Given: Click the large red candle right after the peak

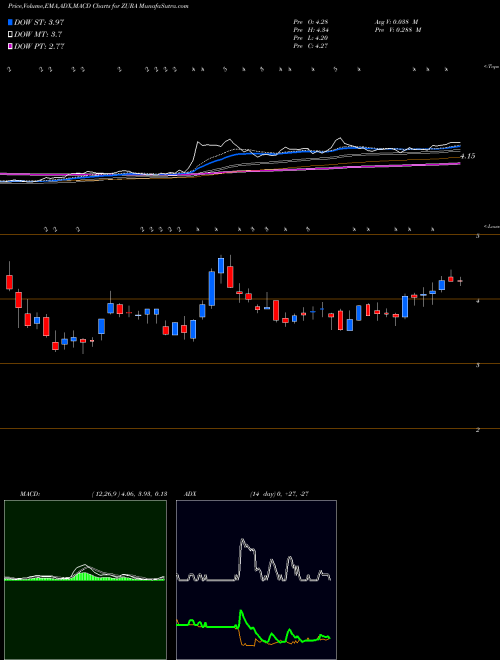Looking at the screenshot, I should 230,277.
